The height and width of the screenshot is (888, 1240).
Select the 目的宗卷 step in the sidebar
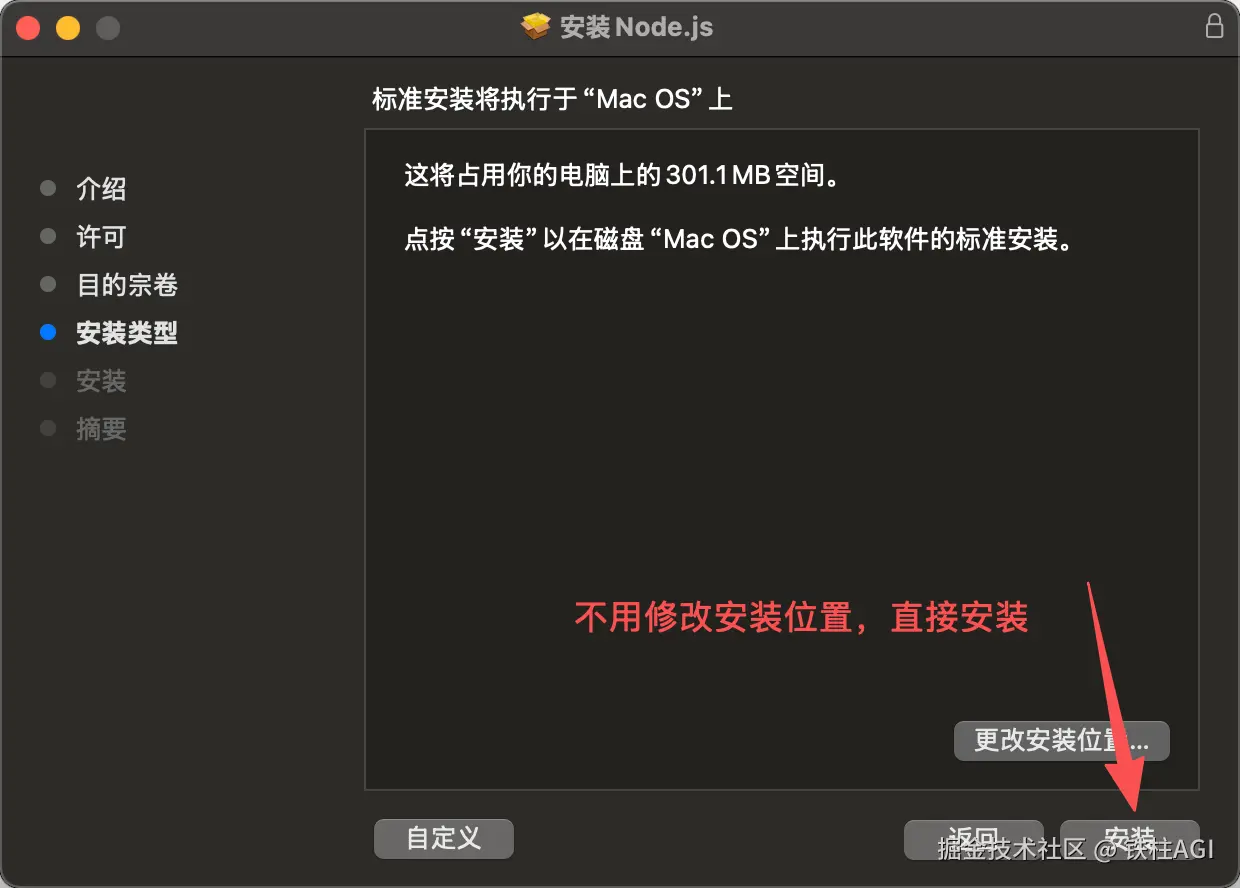click(x=127, y=285)
